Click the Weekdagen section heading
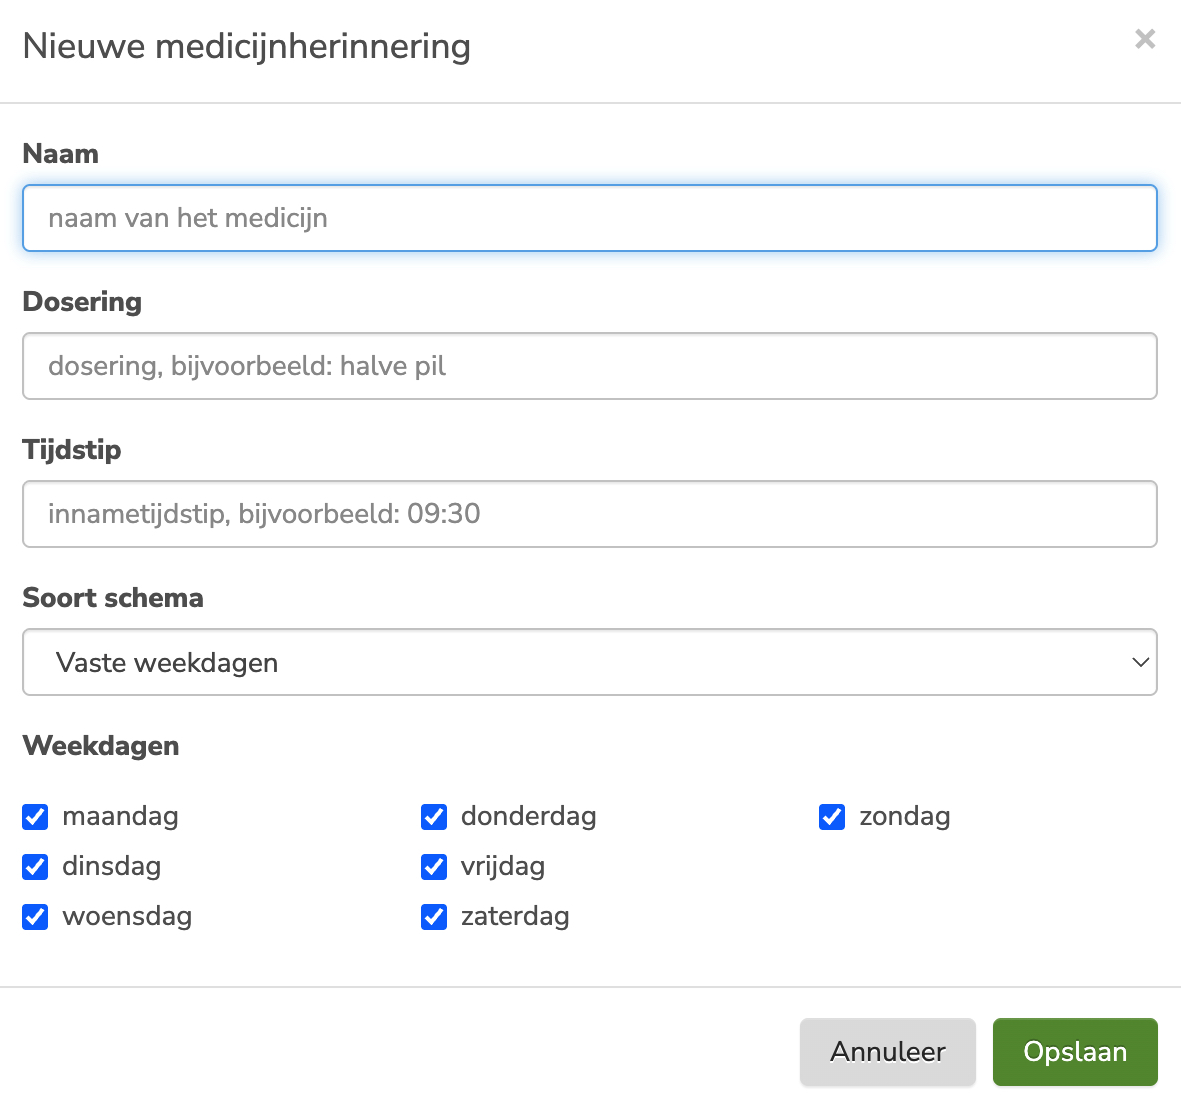This screenshot has width=1181, height=1106. tap(101, 746)
